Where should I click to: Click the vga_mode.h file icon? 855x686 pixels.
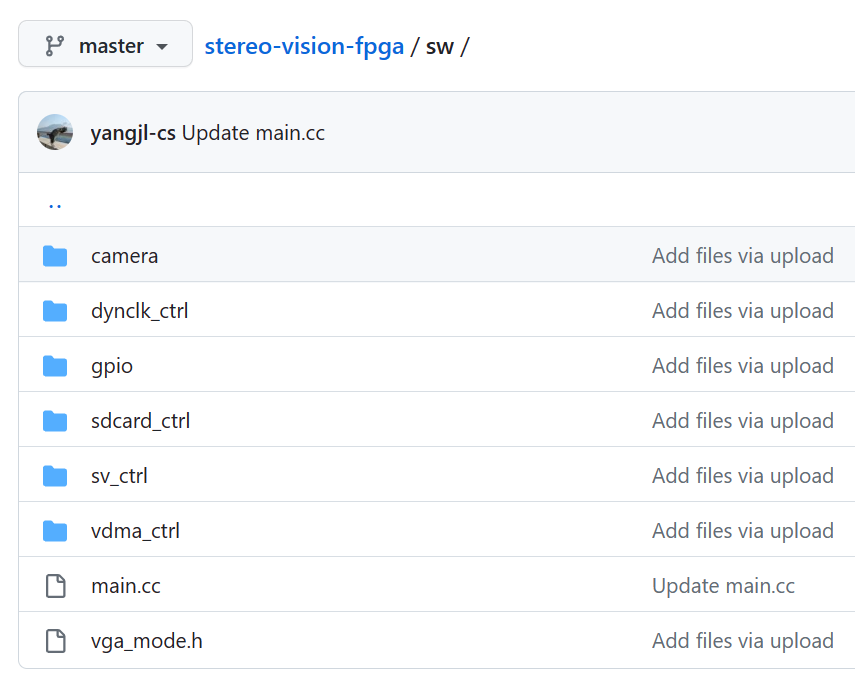[56, 641]
